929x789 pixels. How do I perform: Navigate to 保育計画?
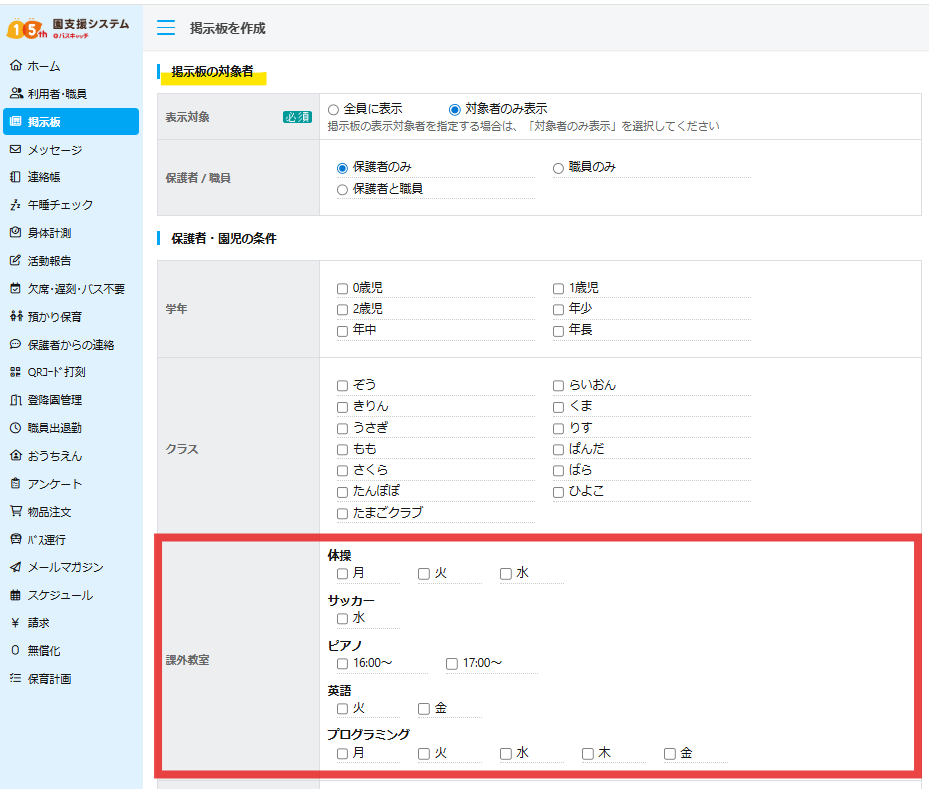point(14,677)
